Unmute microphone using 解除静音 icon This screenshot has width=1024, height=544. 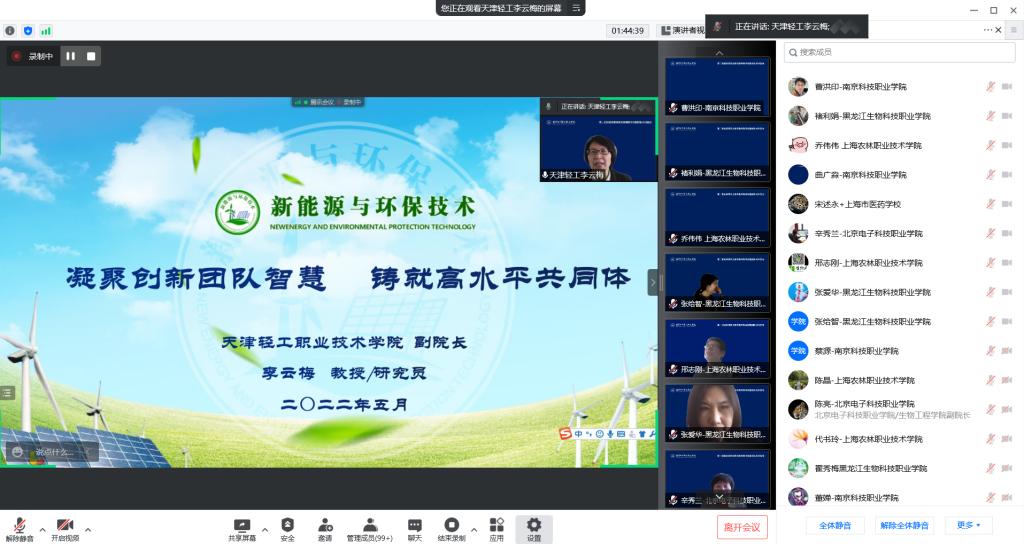pyautogui.click(x=18, y=526)
